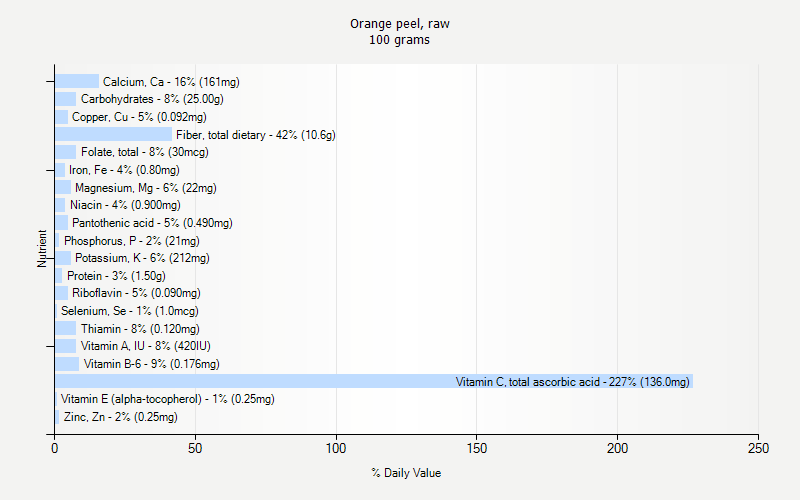Click the '250' x-axis tick label
800x500 pixels.
tap(758, 448)
